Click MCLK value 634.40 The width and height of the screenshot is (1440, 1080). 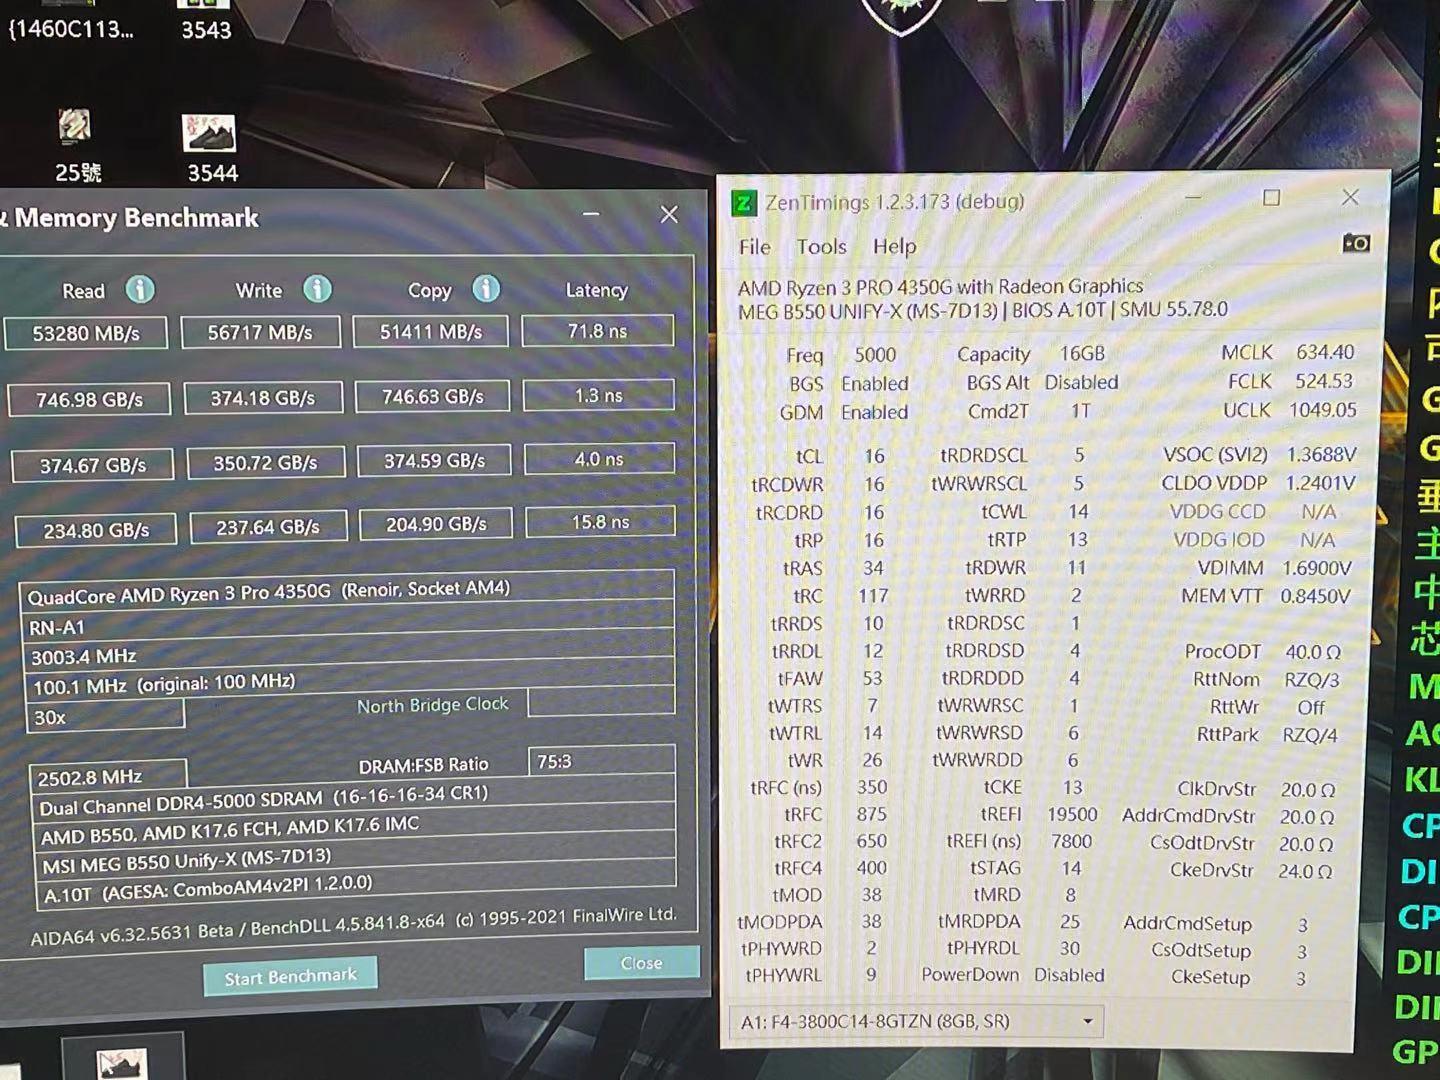click(1325, 352)
